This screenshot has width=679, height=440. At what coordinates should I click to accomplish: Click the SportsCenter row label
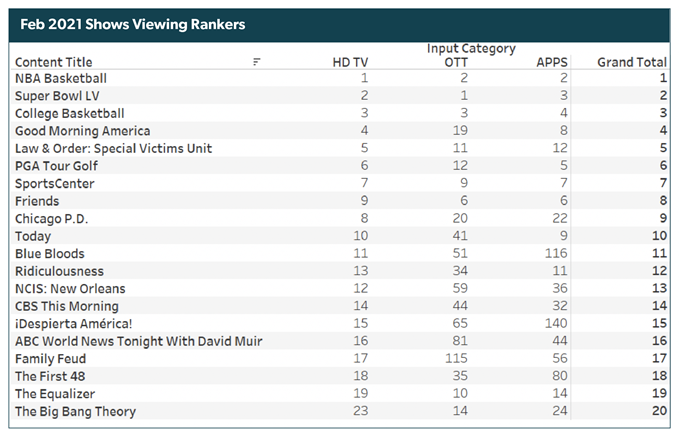55,183
